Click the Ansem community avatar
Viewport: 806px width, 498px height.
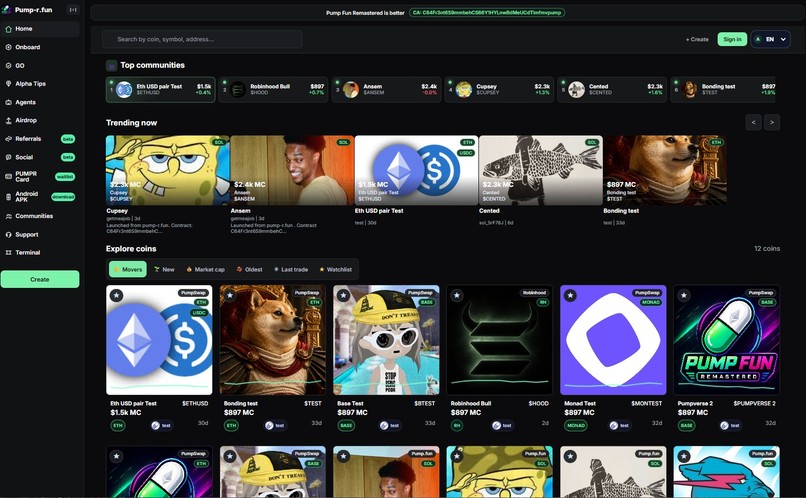[351, 89]
